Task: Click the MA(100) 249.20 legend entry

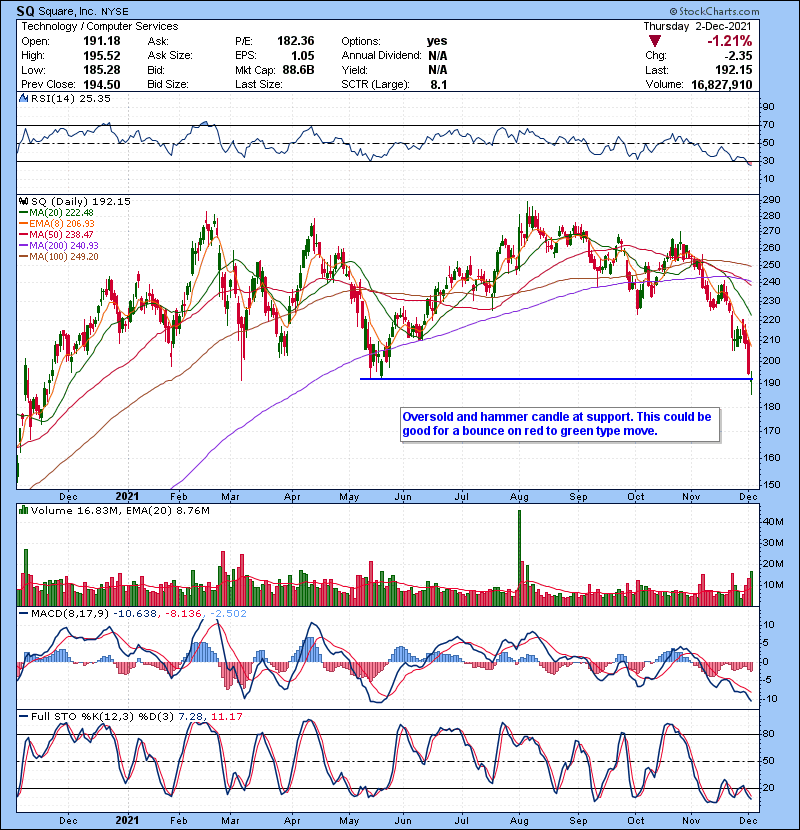Action: click(x=59, y=257)
